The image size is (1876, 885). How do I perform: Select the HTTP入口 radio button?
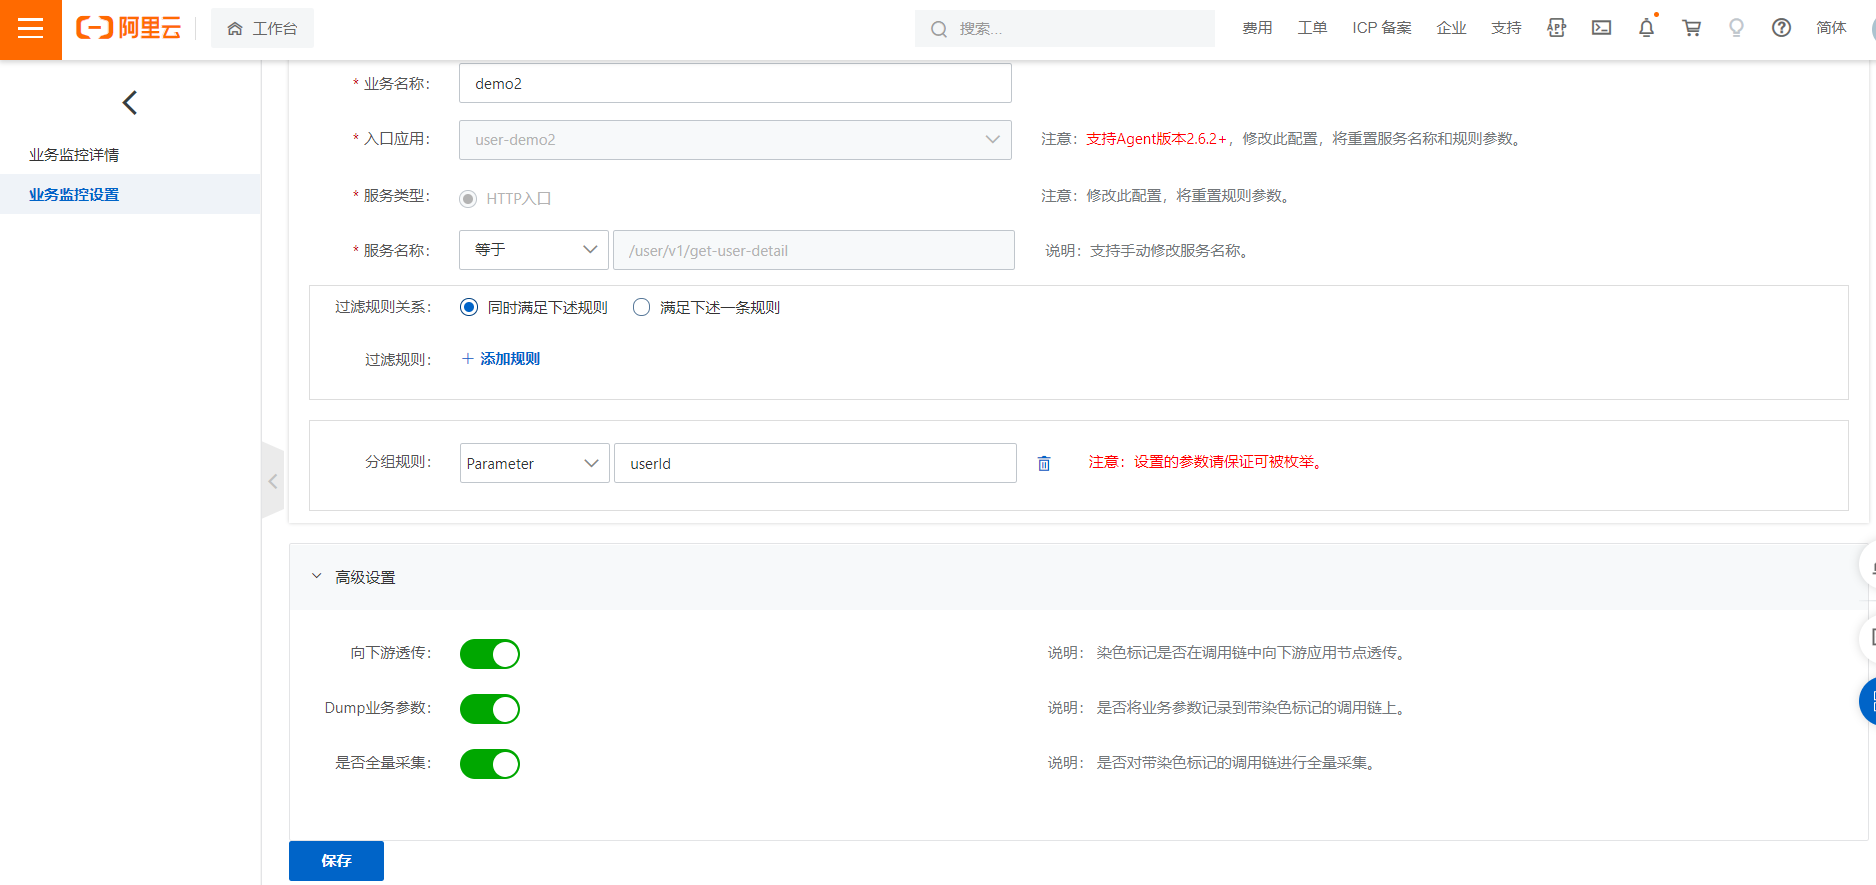[x=468, y=198]
